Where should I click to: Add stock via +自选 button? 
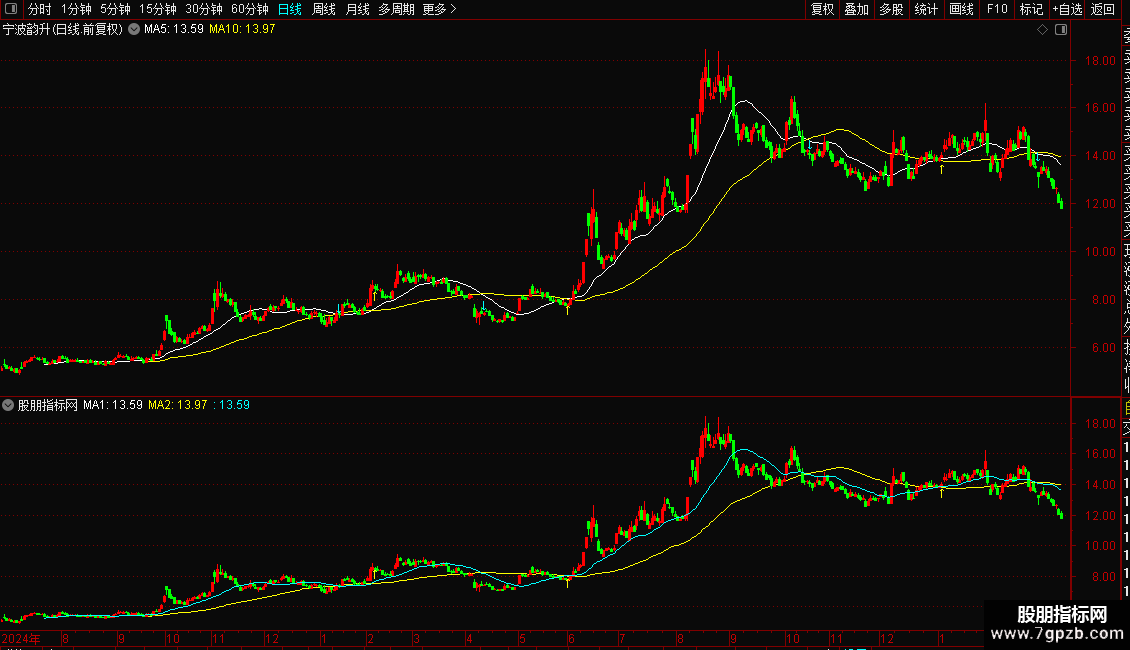coord(1067,9)
